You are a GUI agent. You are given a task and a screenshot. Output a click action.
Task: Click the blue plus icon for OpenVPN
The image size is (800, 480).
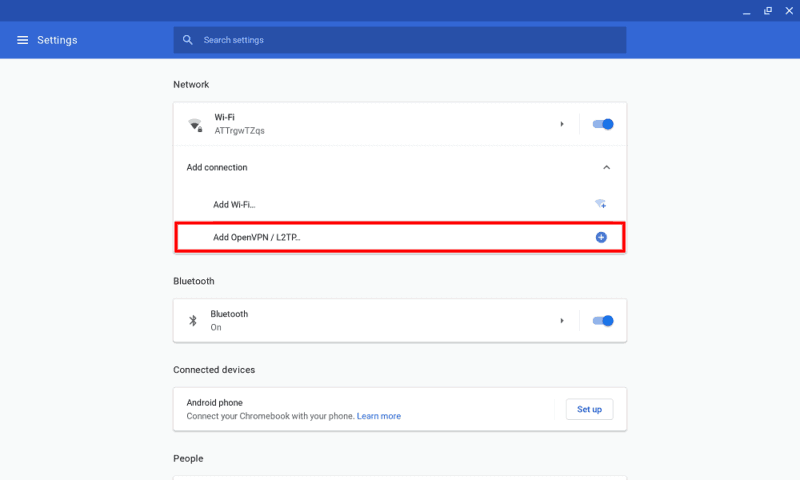click(601, 237)
